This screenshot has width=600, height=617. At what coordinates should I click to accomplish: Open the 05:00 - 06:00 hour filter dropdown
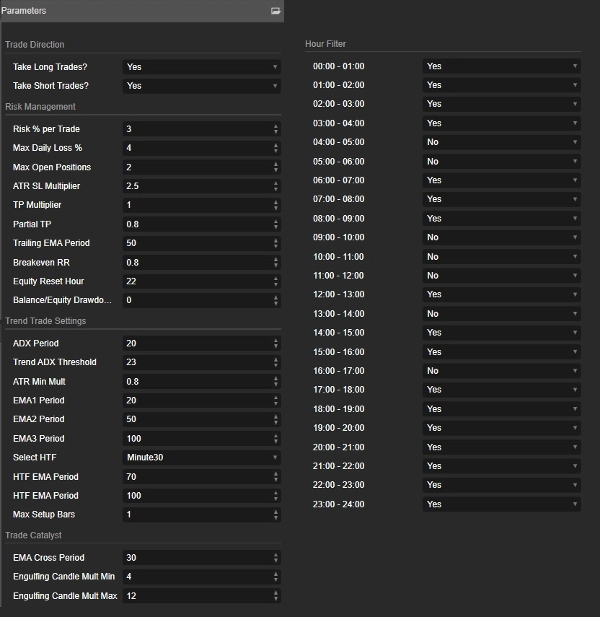pyautogui.click(x=502, y=161)
